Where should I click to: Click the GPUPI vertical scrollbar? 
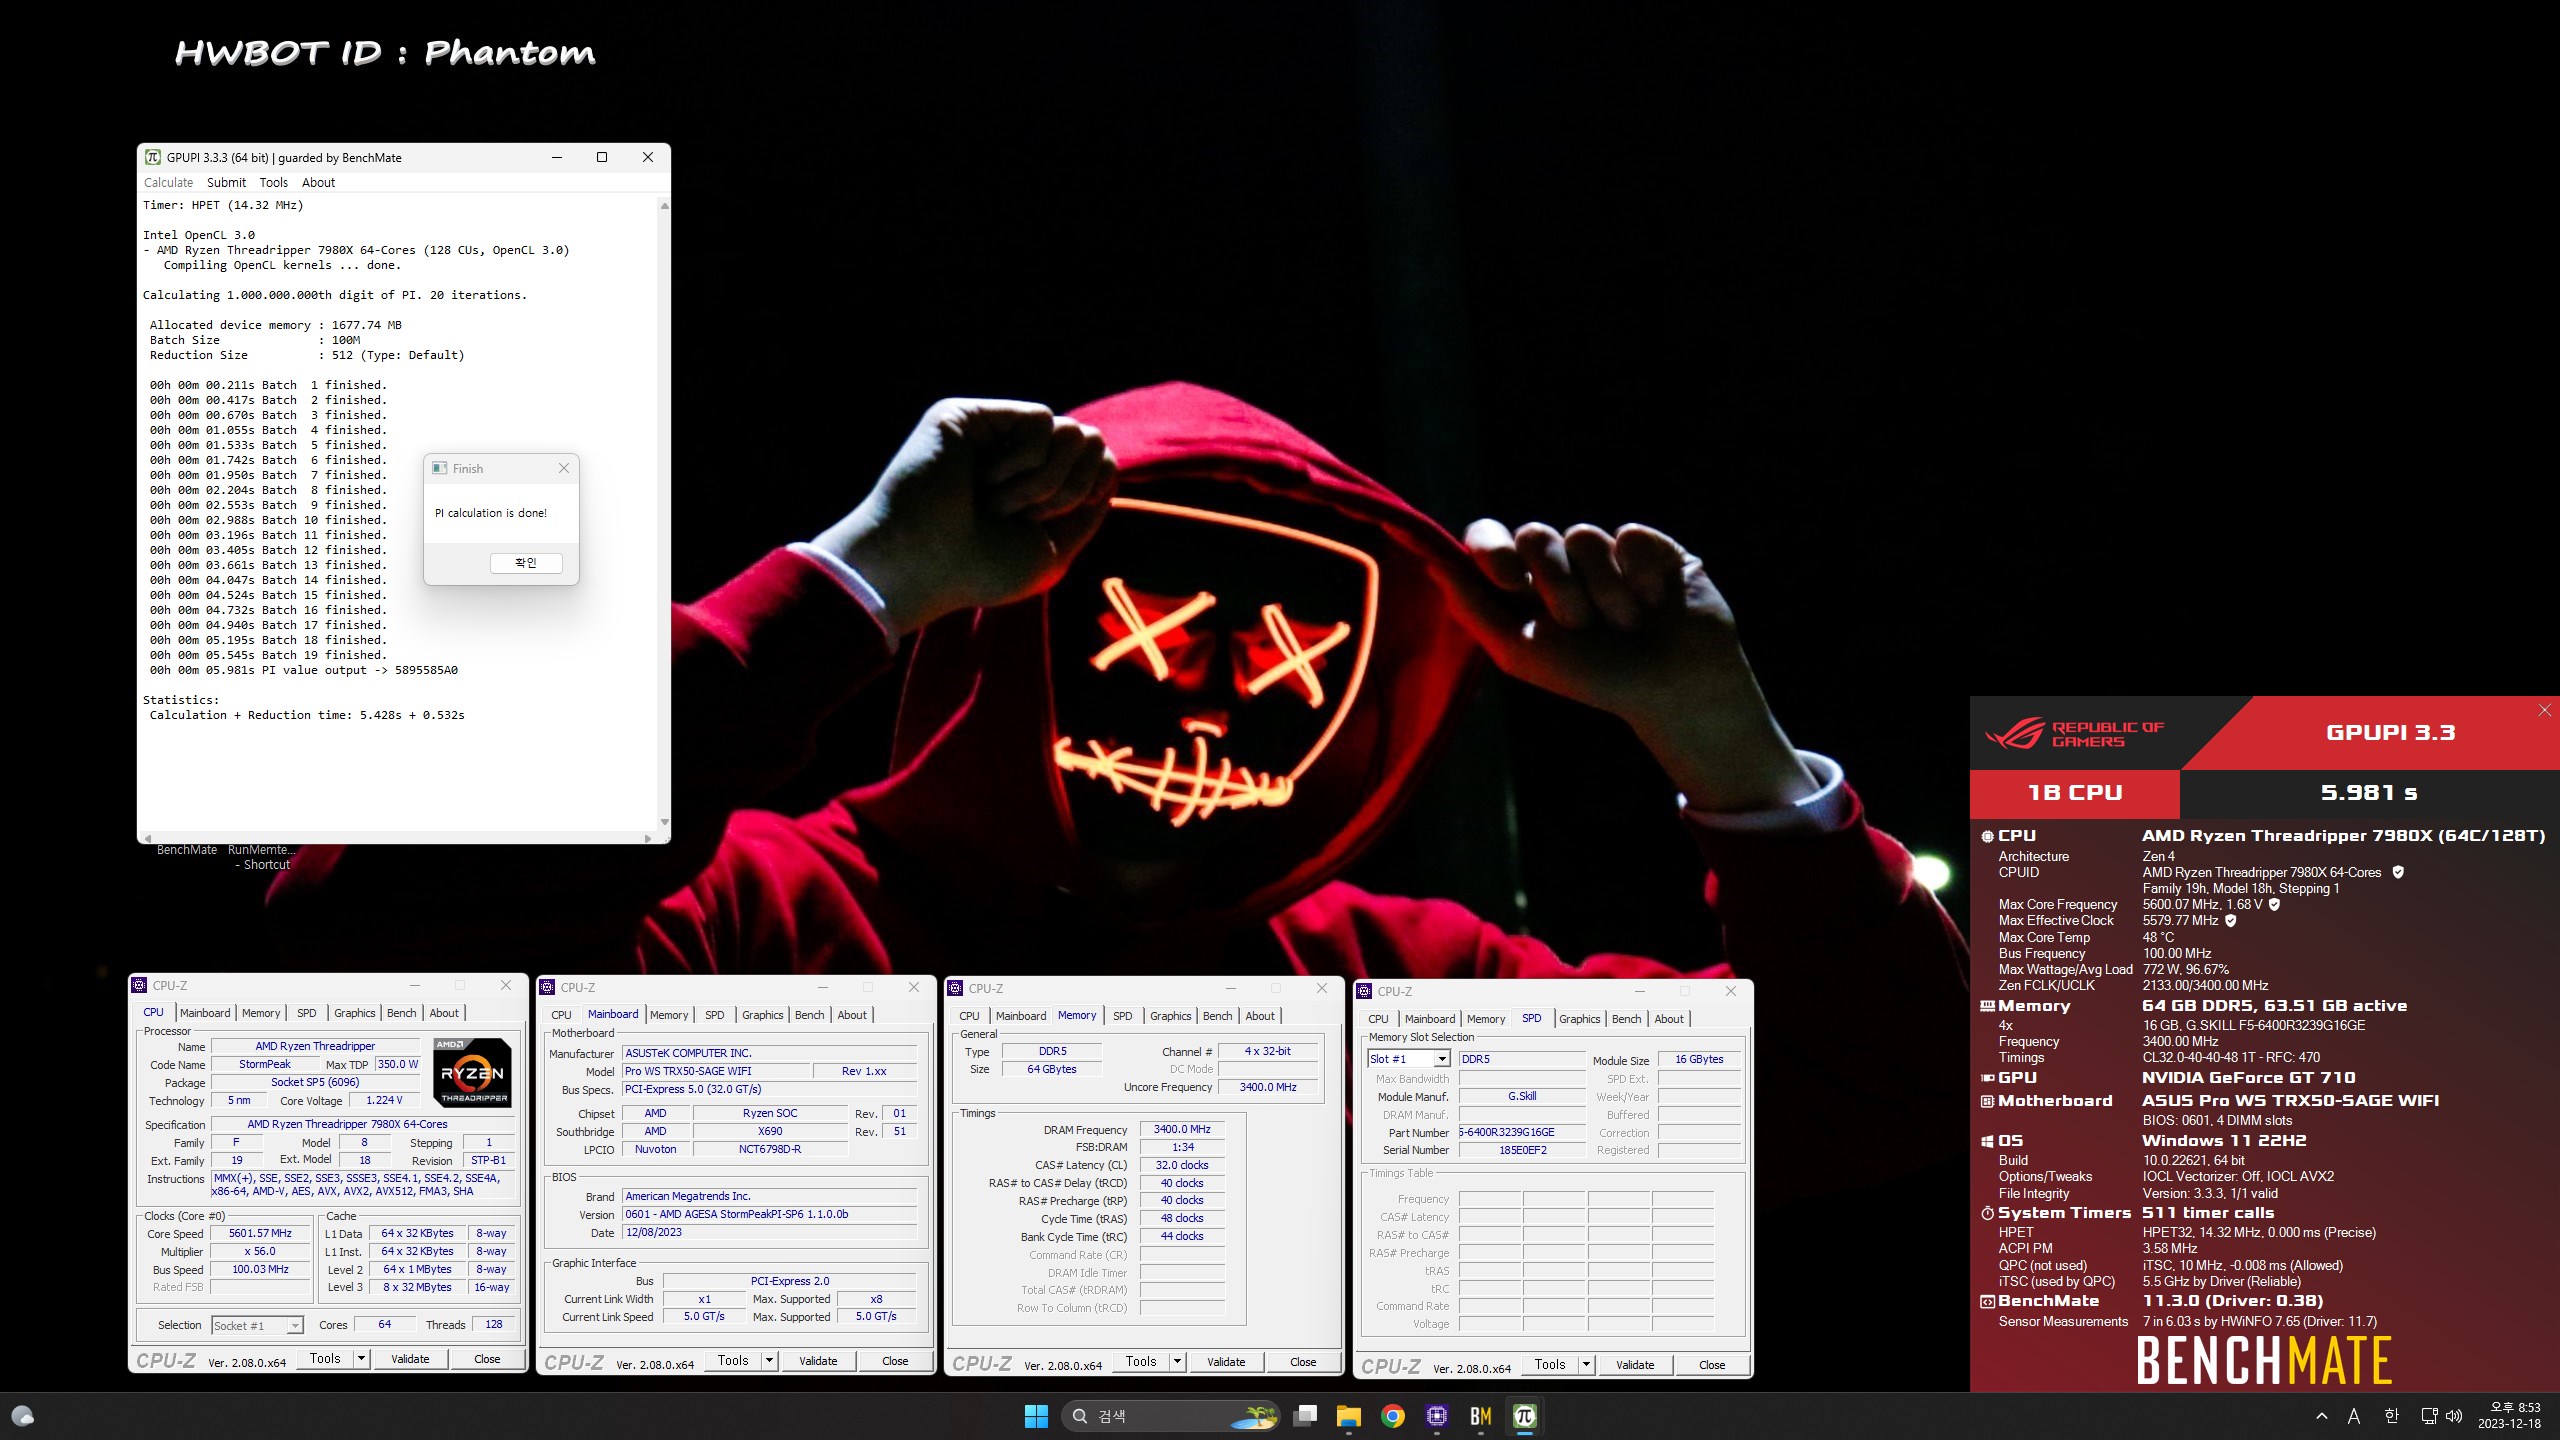coord(664,513)
